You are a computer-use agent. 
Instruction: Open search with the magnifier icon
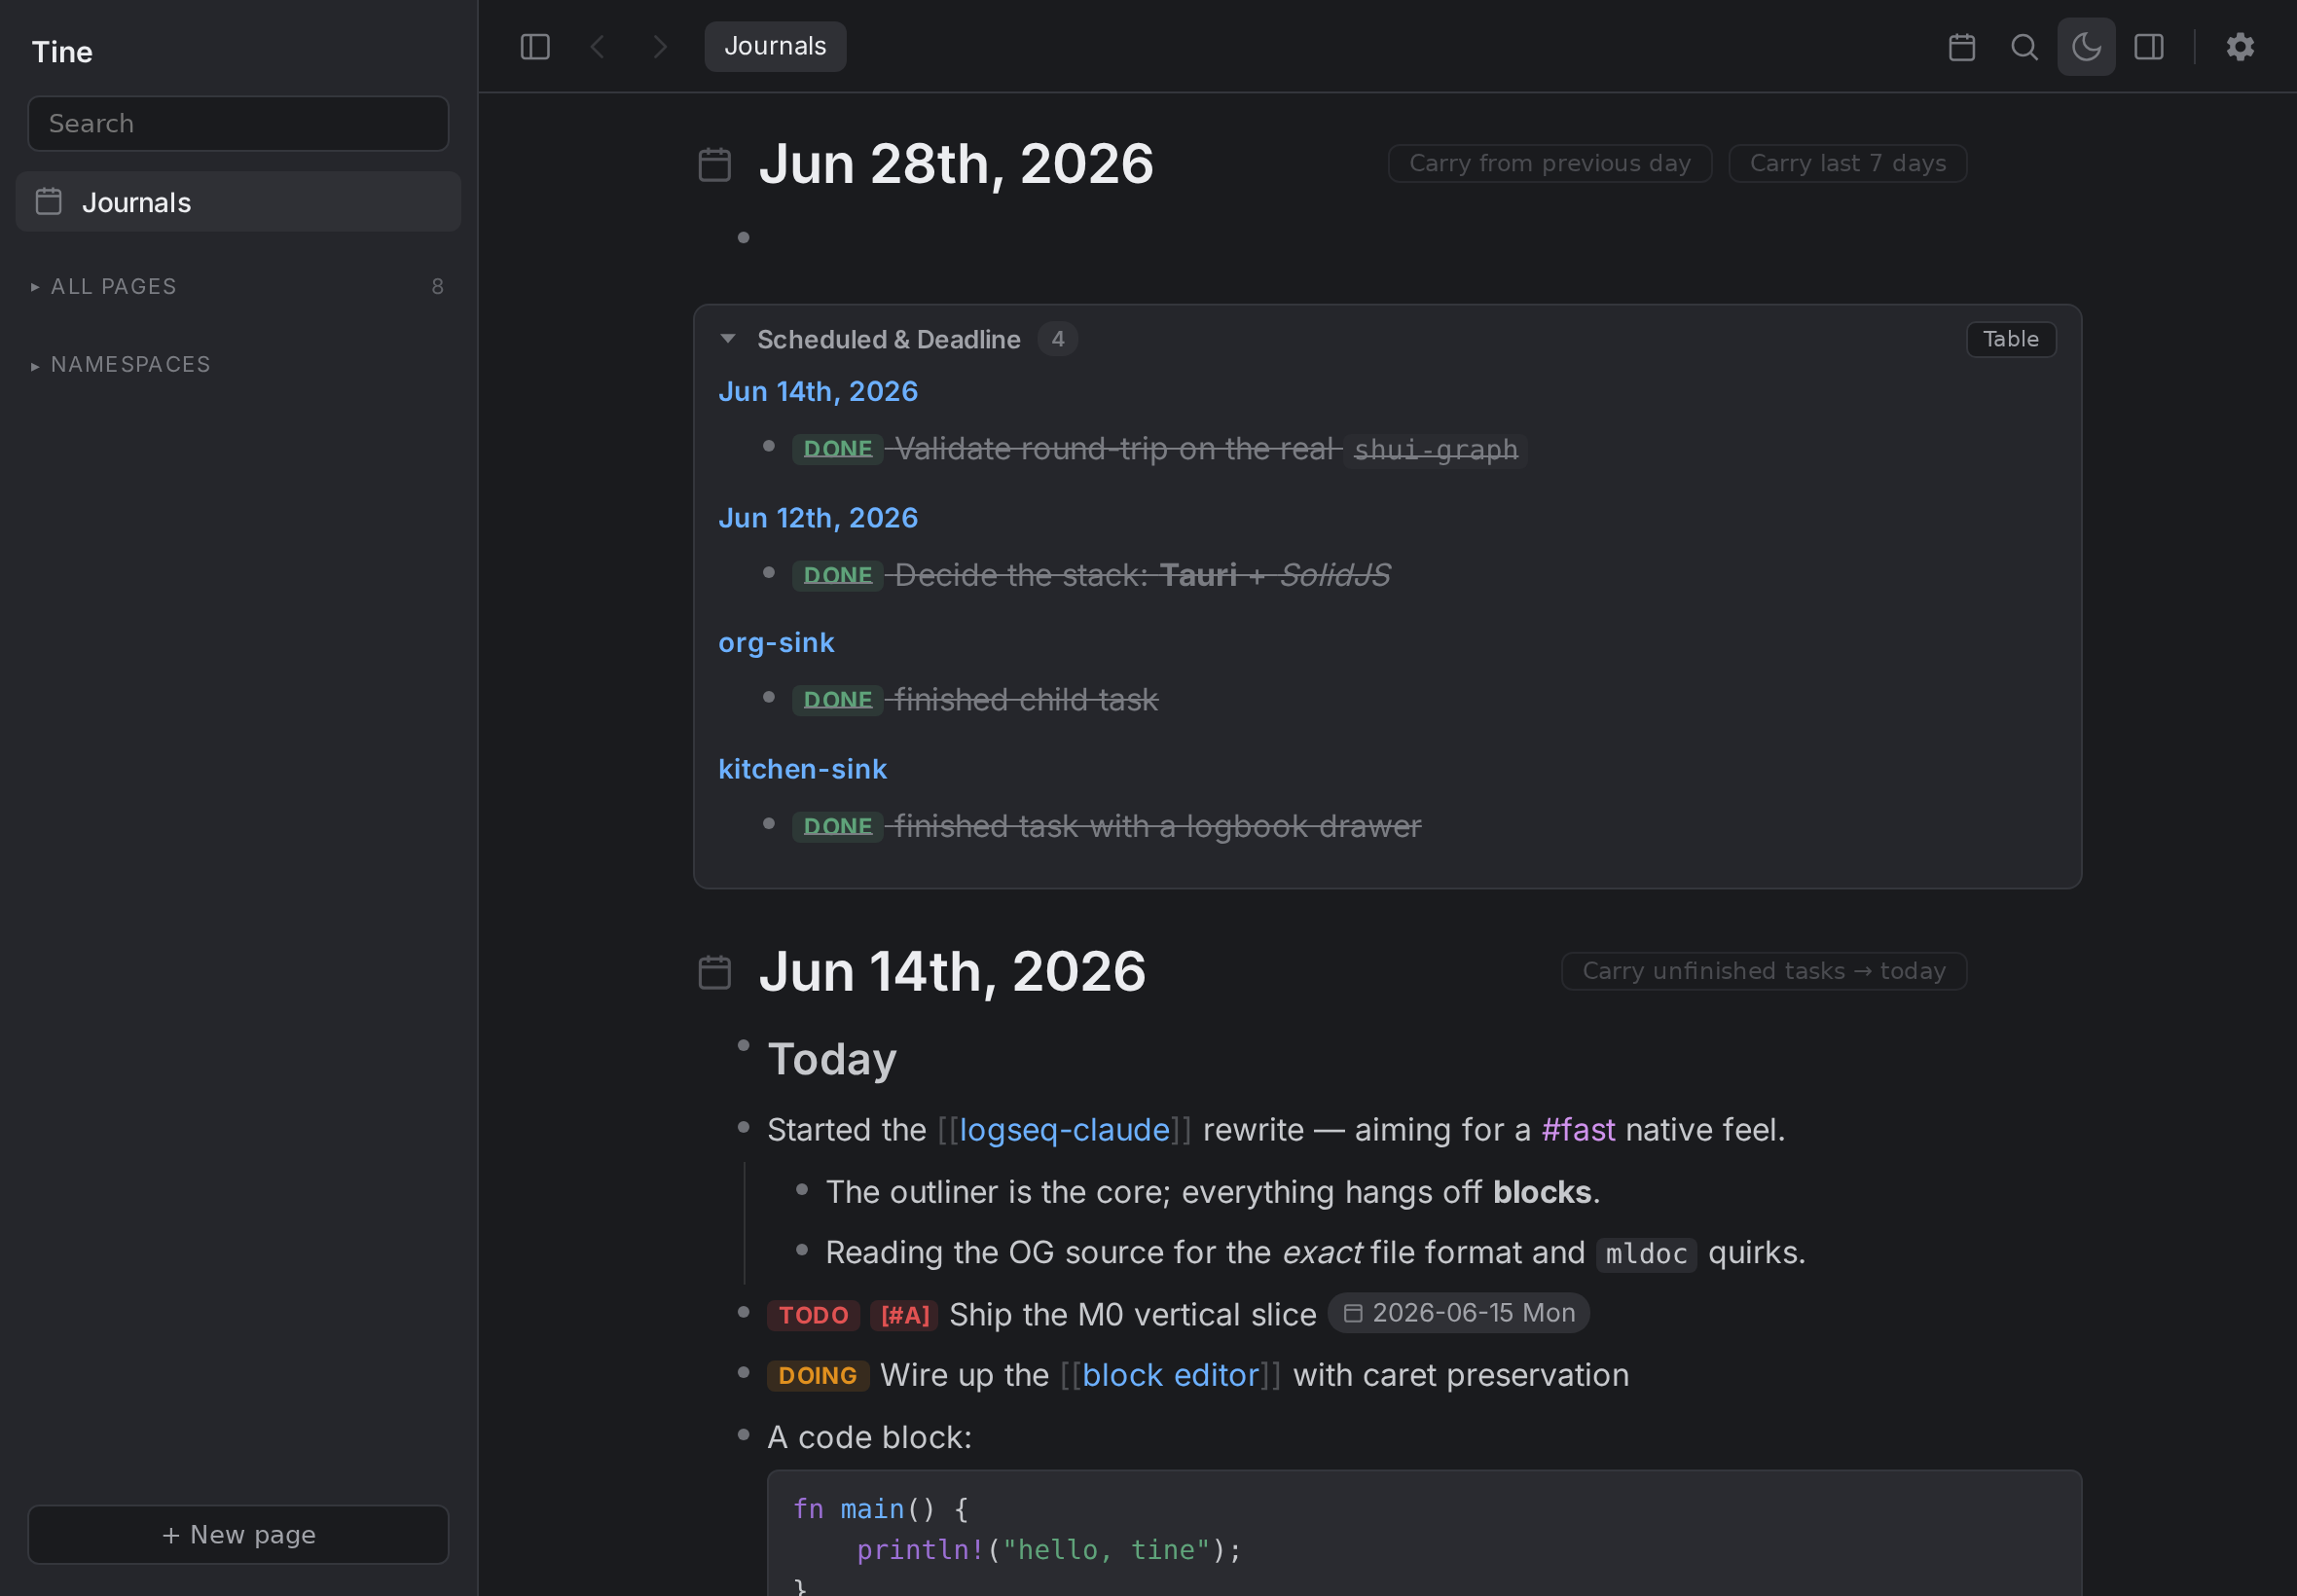(2024, 46)
